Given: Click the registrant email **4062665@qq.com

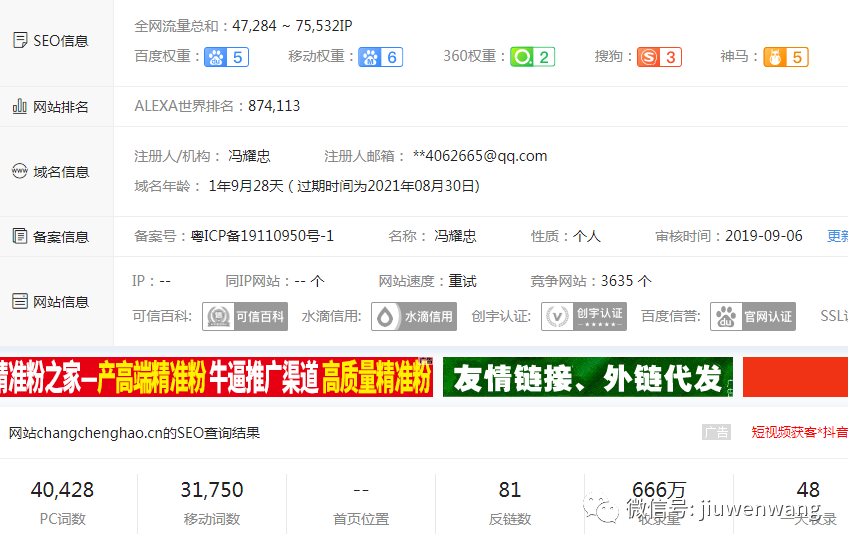Looking at the screenshot, I should pyautogui.click(x=480, y=156).
